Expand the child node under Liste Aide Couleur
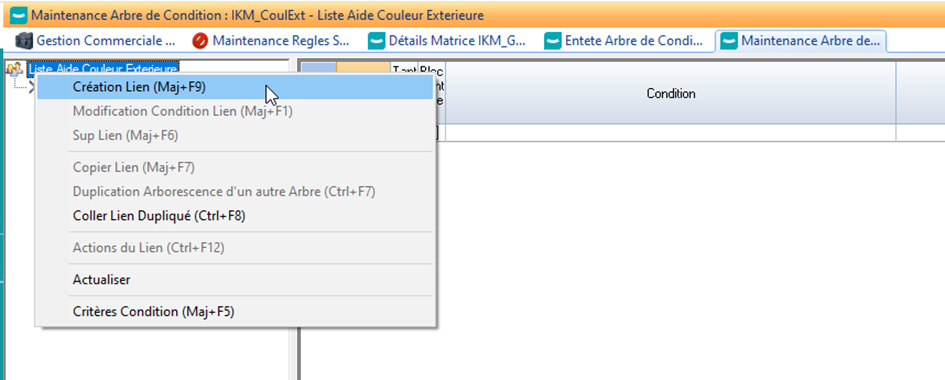Image resolution: width=945 pixels, height=380 pixels. point(31,86)
